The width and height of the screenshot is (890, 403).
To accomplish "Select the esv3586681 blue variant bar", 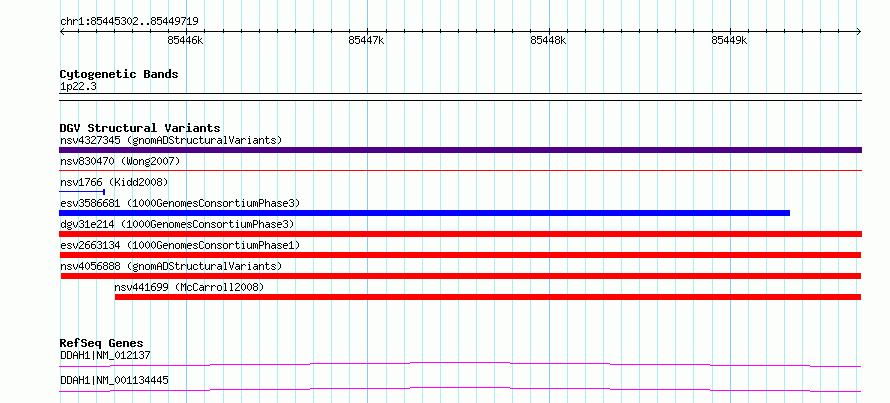I will (425, 213).
